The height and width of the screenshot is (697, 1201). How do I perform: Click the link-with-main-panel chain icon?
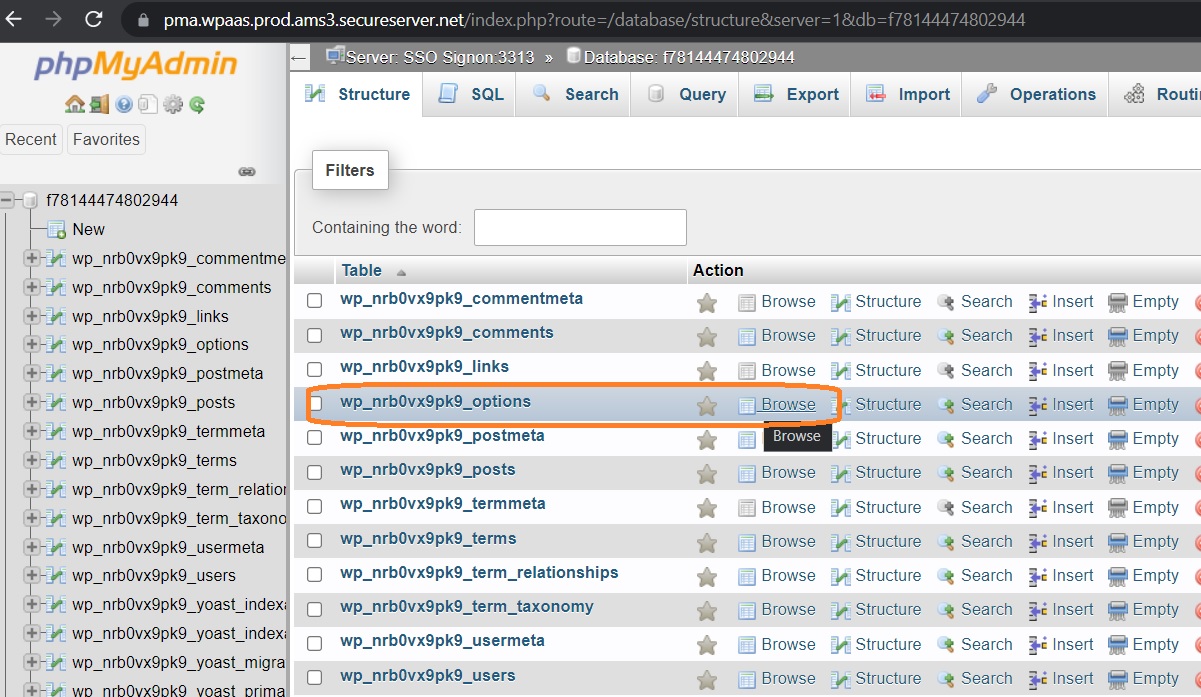(247, 172)
